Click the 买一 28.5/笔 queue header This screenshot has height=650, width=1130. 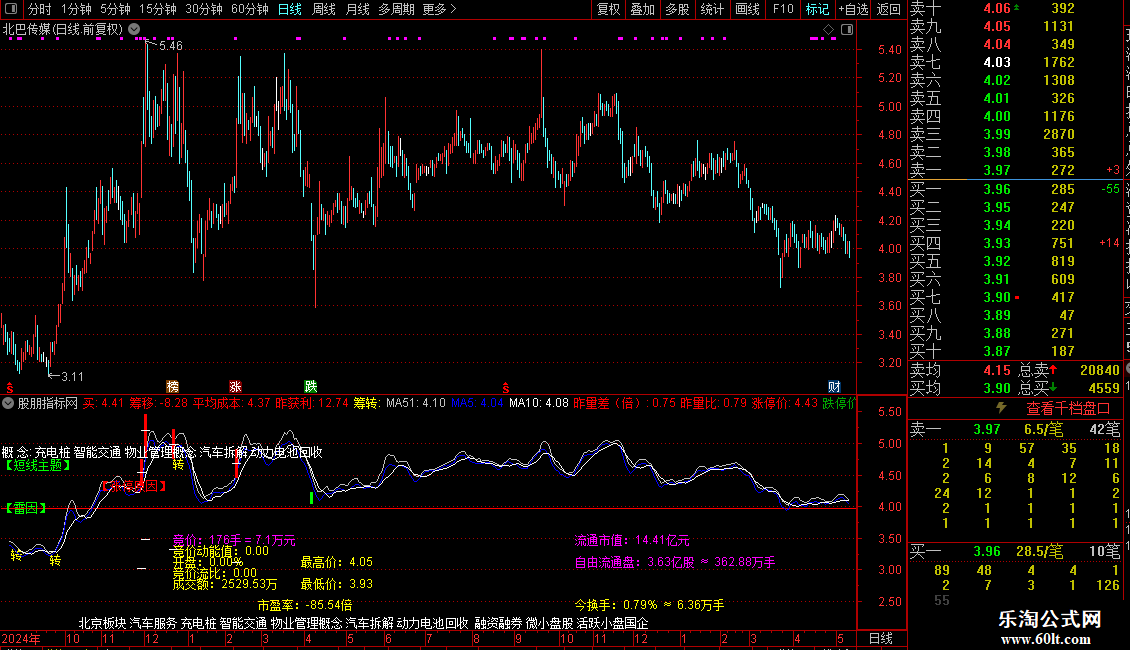[1015, 552]
